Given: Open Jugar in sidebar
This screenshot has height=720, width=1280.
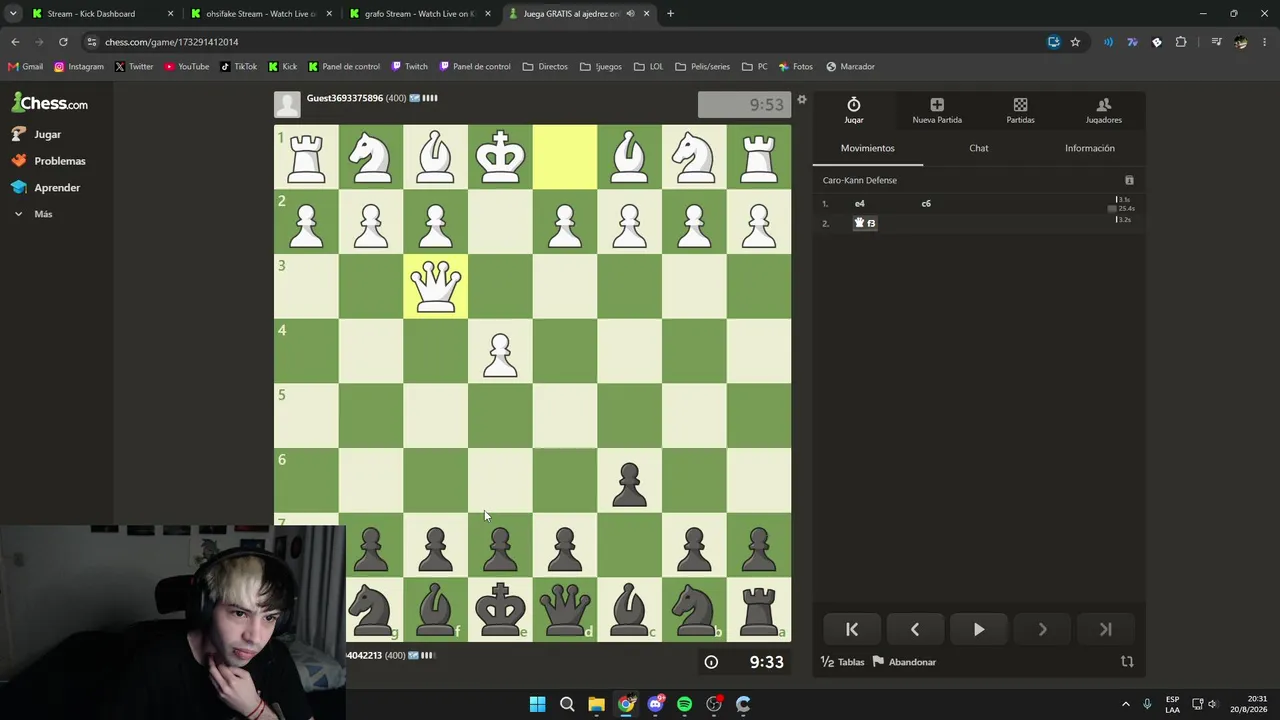Looking at the screenshot, I should 47,134.
